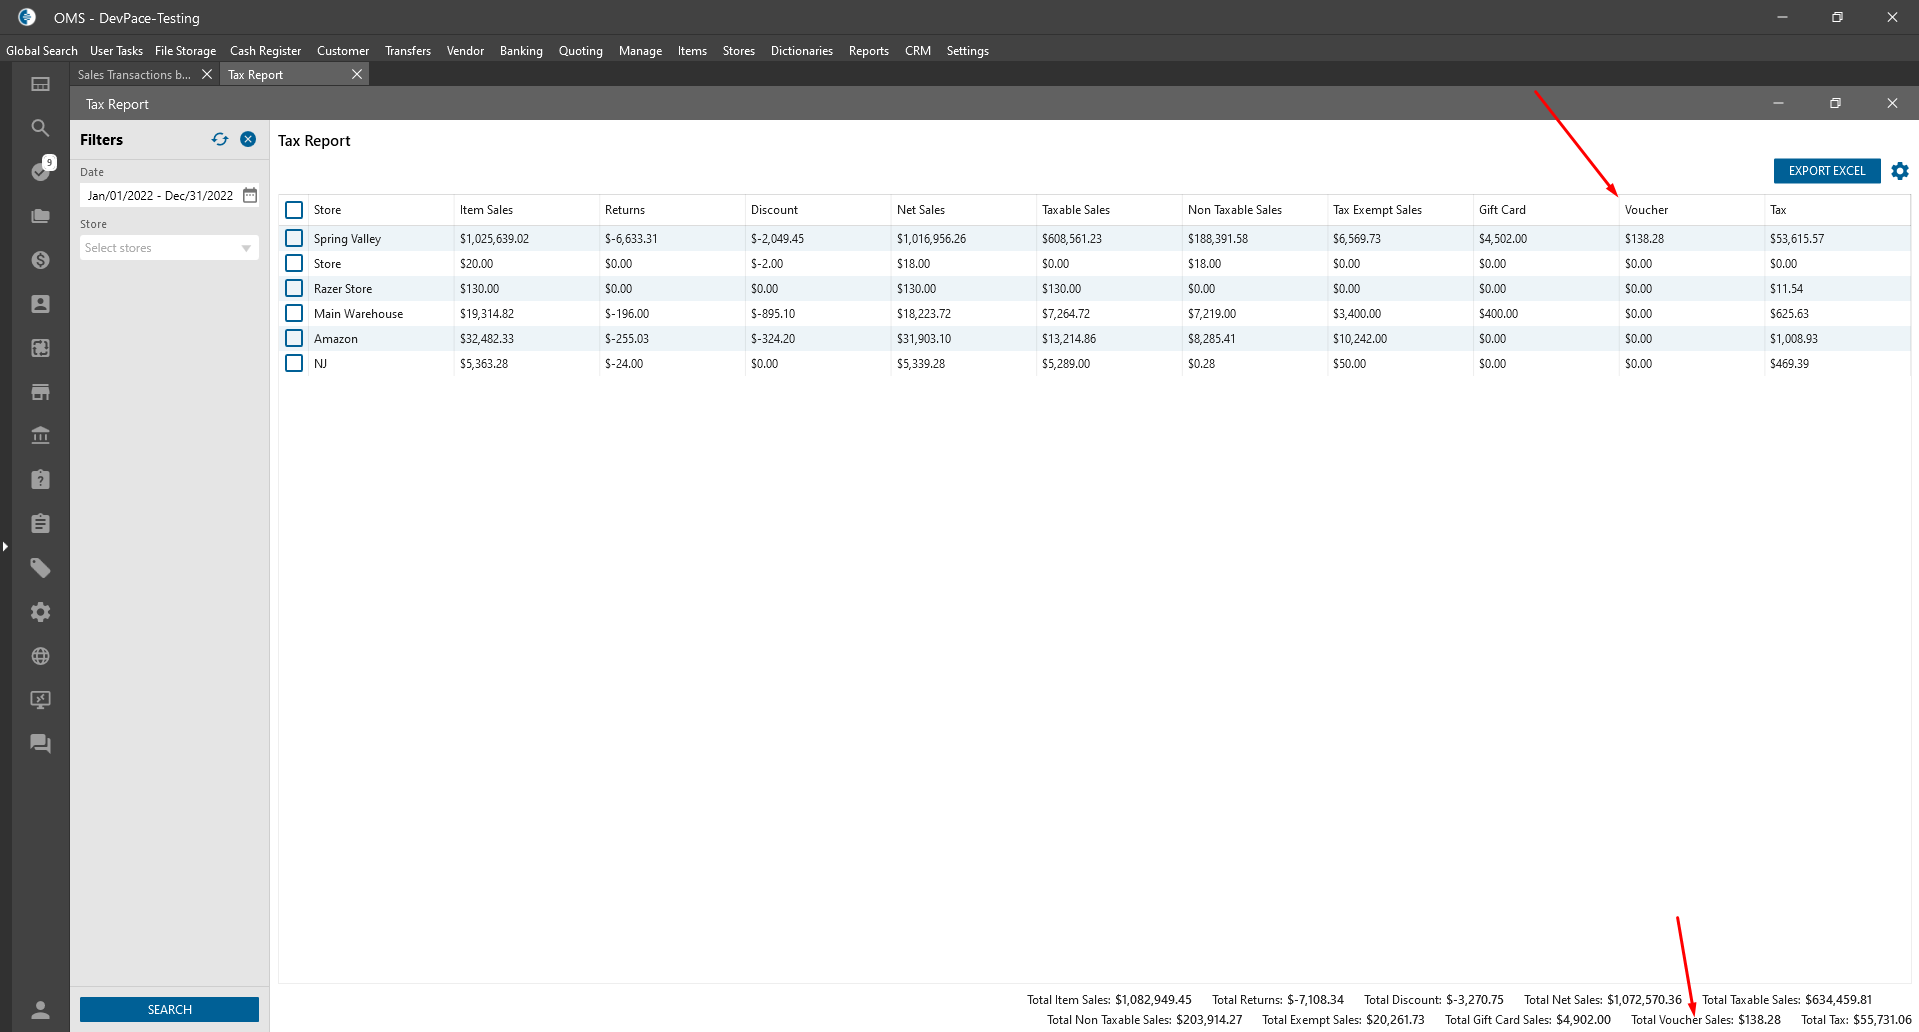Open the Dictionaries menu

(802, 51)
